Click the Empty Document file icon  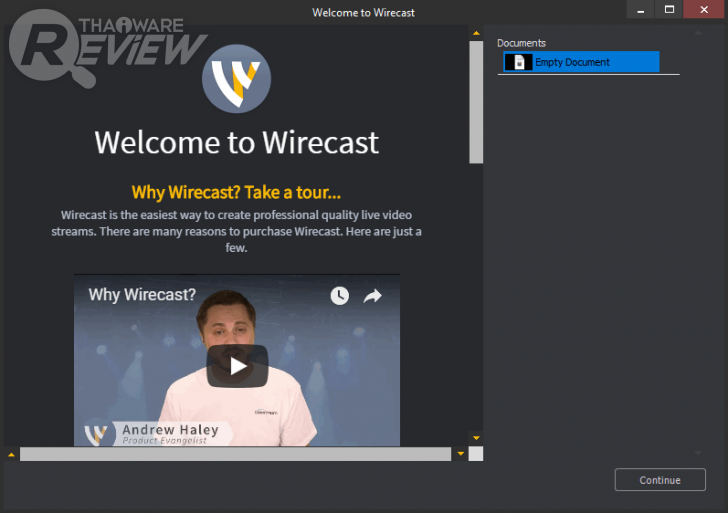pos(519,62)
